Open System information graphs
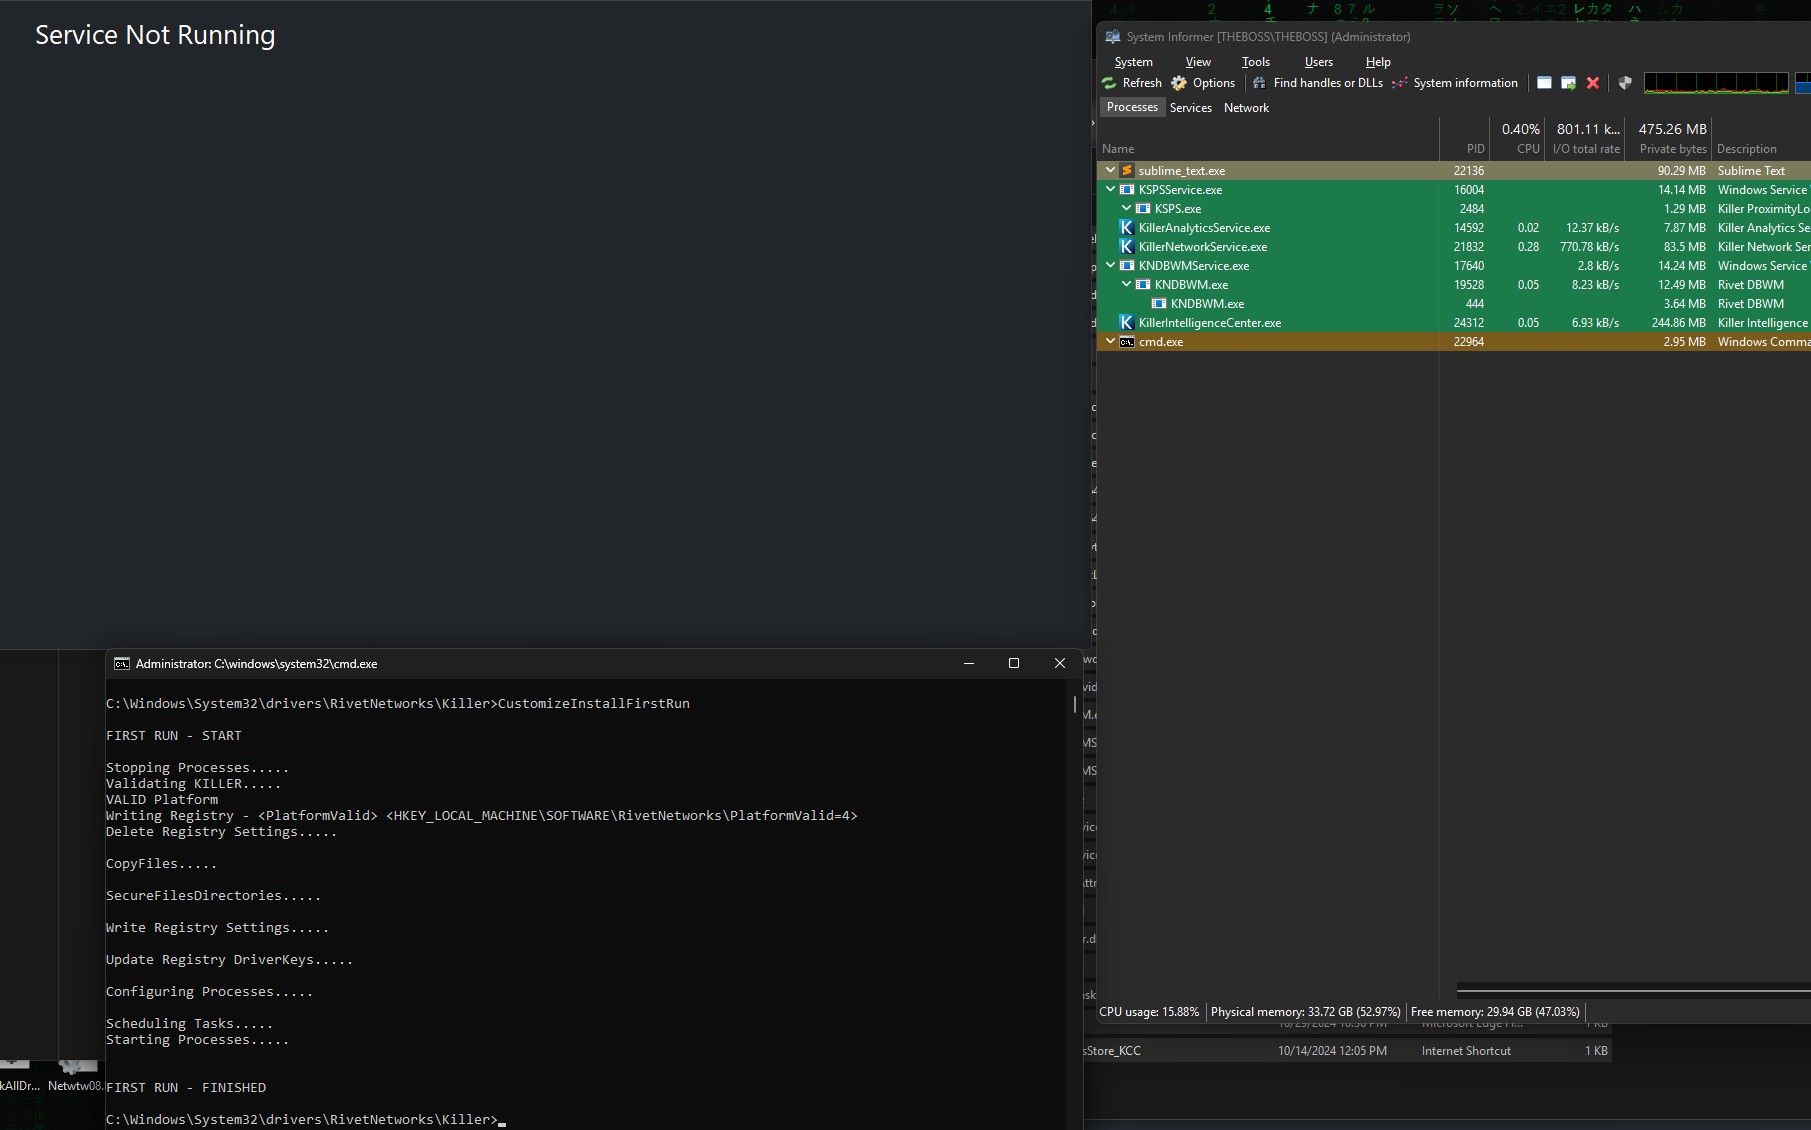1811x1130 pixels. 1454,83
